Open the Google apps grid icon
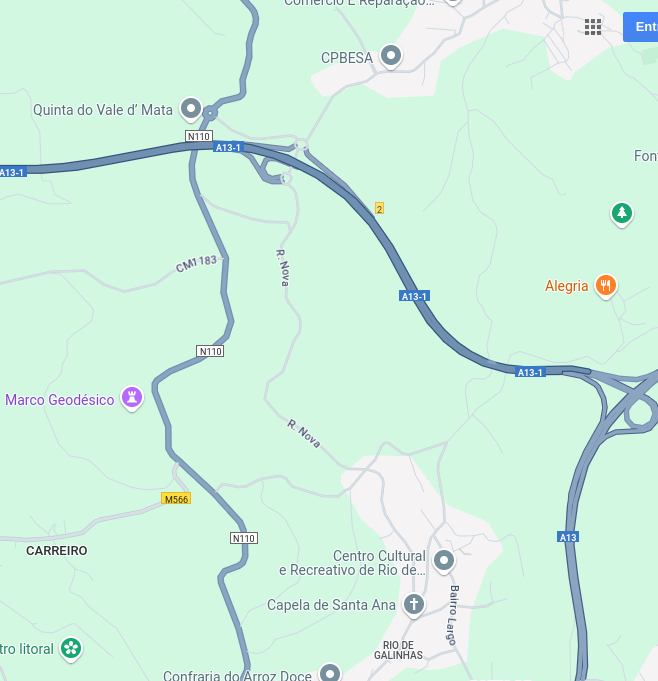658x681 pixels. [x=592, y=27]
